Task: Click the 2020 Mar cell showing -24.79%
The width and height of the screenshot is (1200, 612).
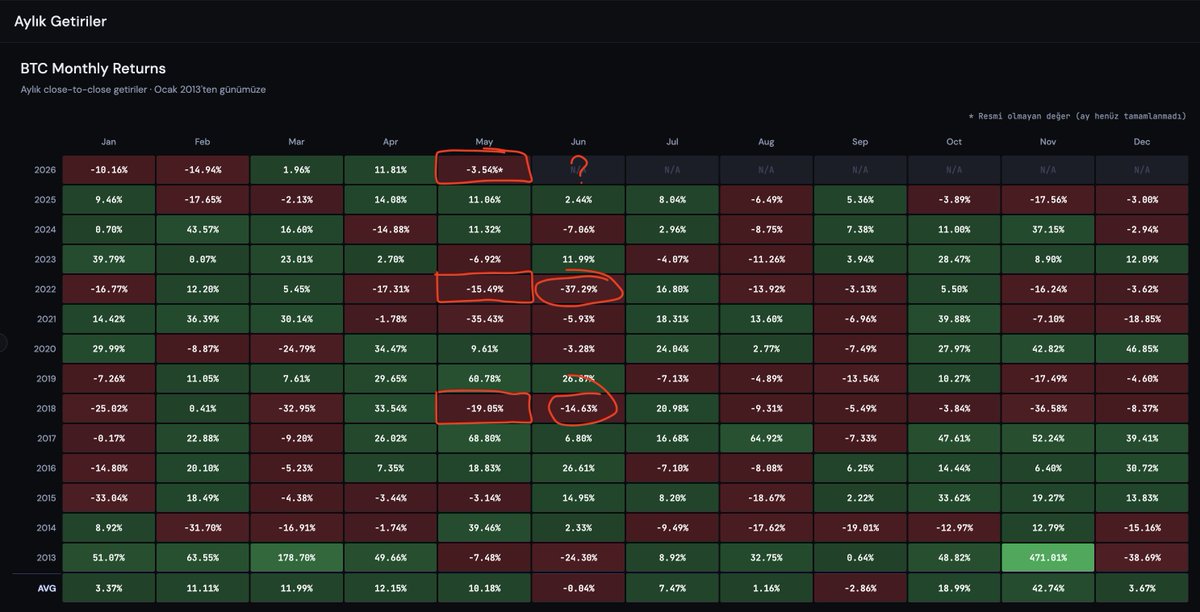Action: coord(296,350)
